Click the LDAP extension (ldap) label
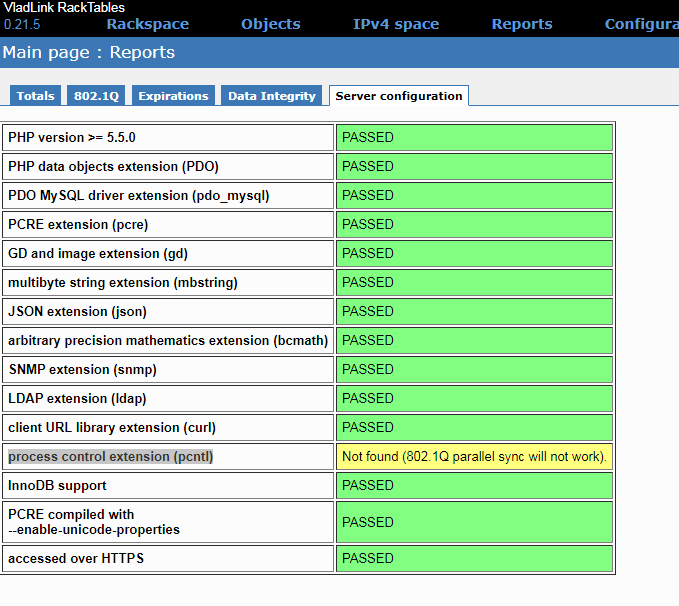This screenshot has width=679, height=606. click(x=77, y=399)
